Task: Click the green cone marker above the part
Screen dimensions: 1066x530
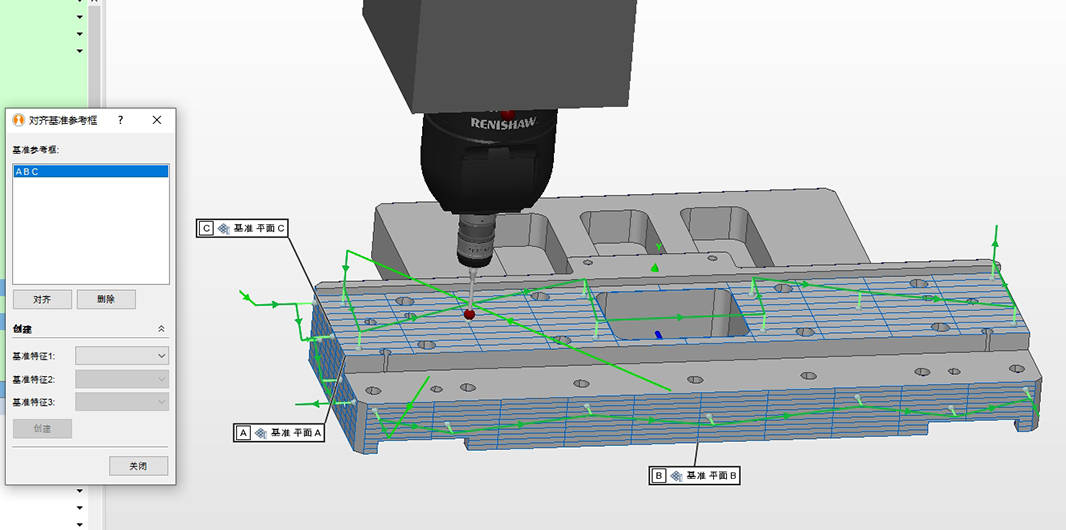Action: click(655, 267)
